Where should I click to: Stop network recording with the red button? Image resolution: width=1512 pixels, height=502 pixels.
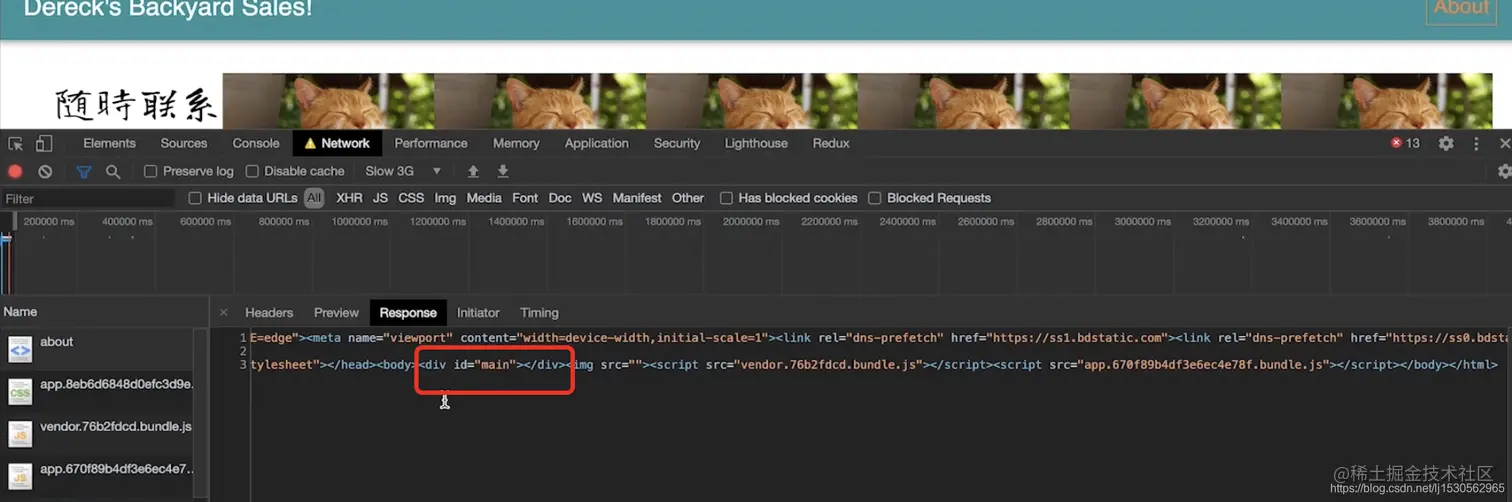pyautogui.click(x=15, y=172)
